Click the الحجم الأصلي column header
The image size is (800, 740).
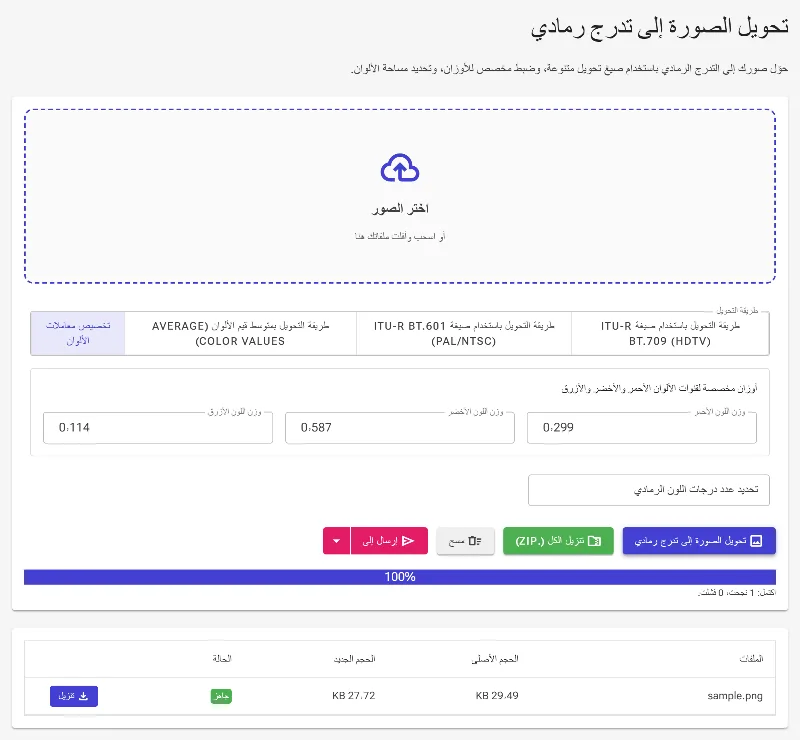tap(495, 659)
